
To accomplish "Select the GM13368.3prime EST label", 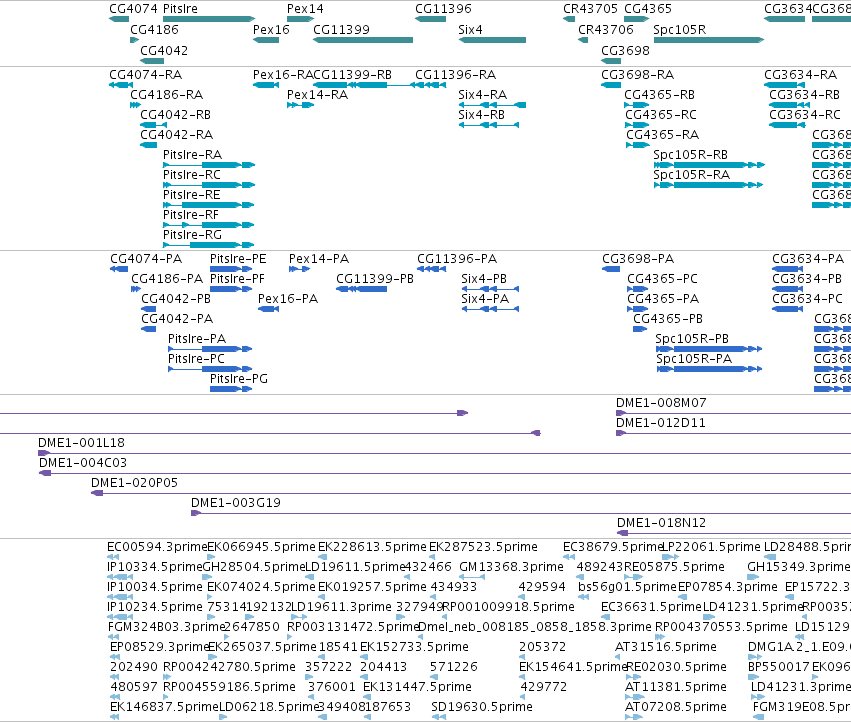I will [511, 567].
